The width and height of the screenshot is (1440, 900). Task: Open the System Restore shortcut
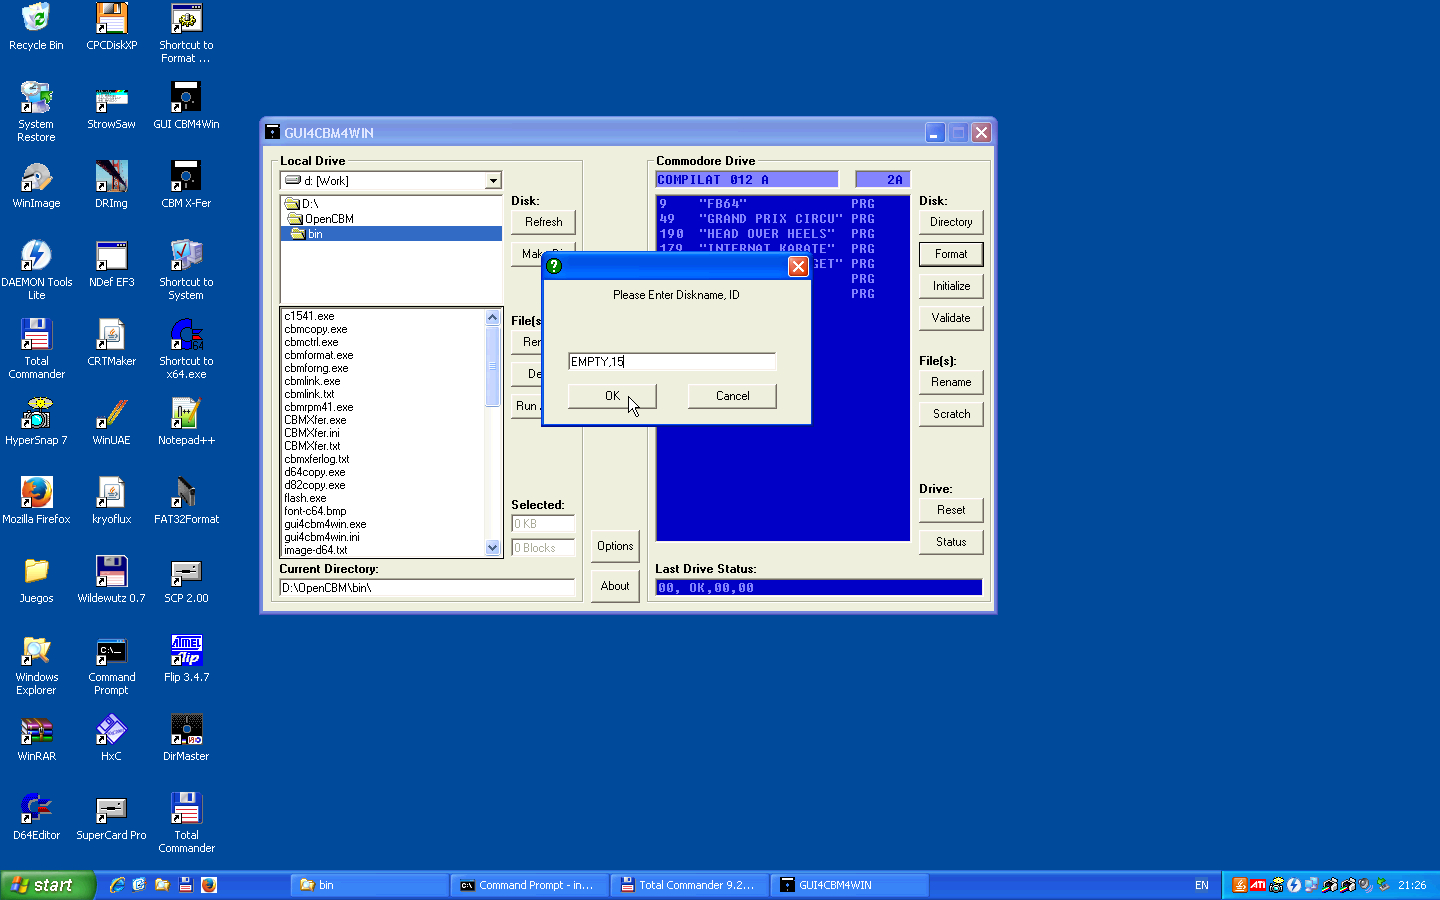pos(36,112)
